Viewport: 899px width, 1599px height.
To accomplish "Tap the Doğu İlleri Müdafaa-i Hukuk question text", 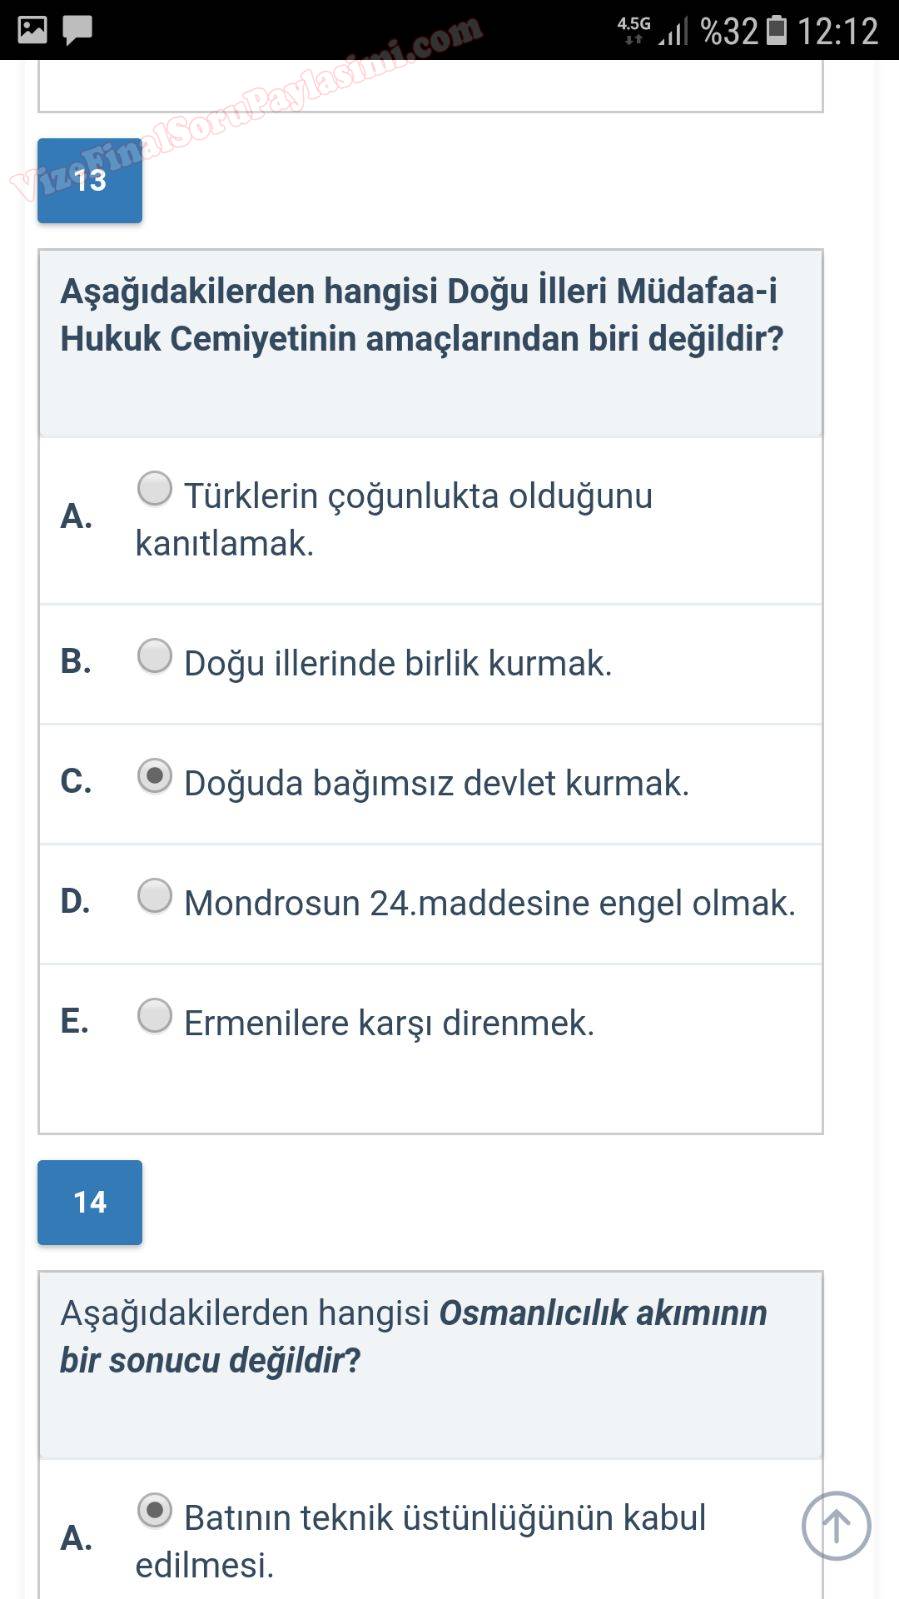I will (421, 315).
